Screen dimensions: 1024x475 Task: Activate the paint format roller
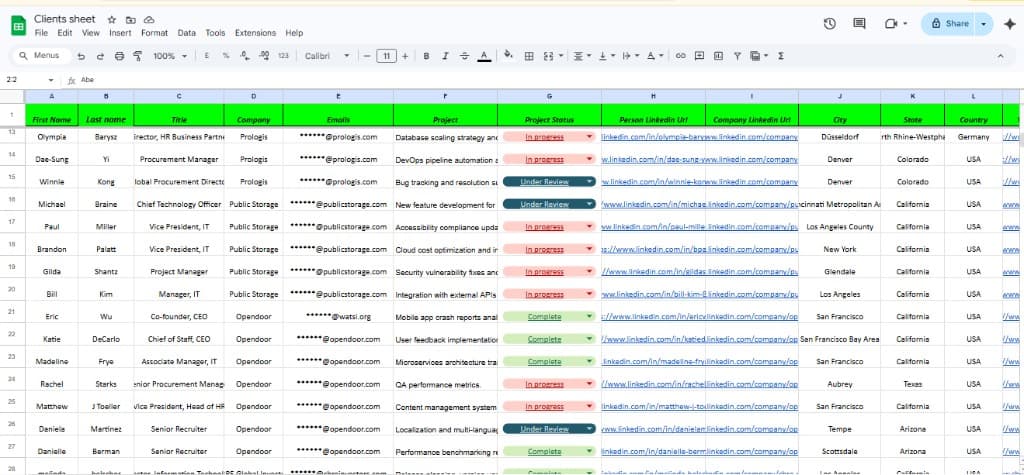[138, 56]
